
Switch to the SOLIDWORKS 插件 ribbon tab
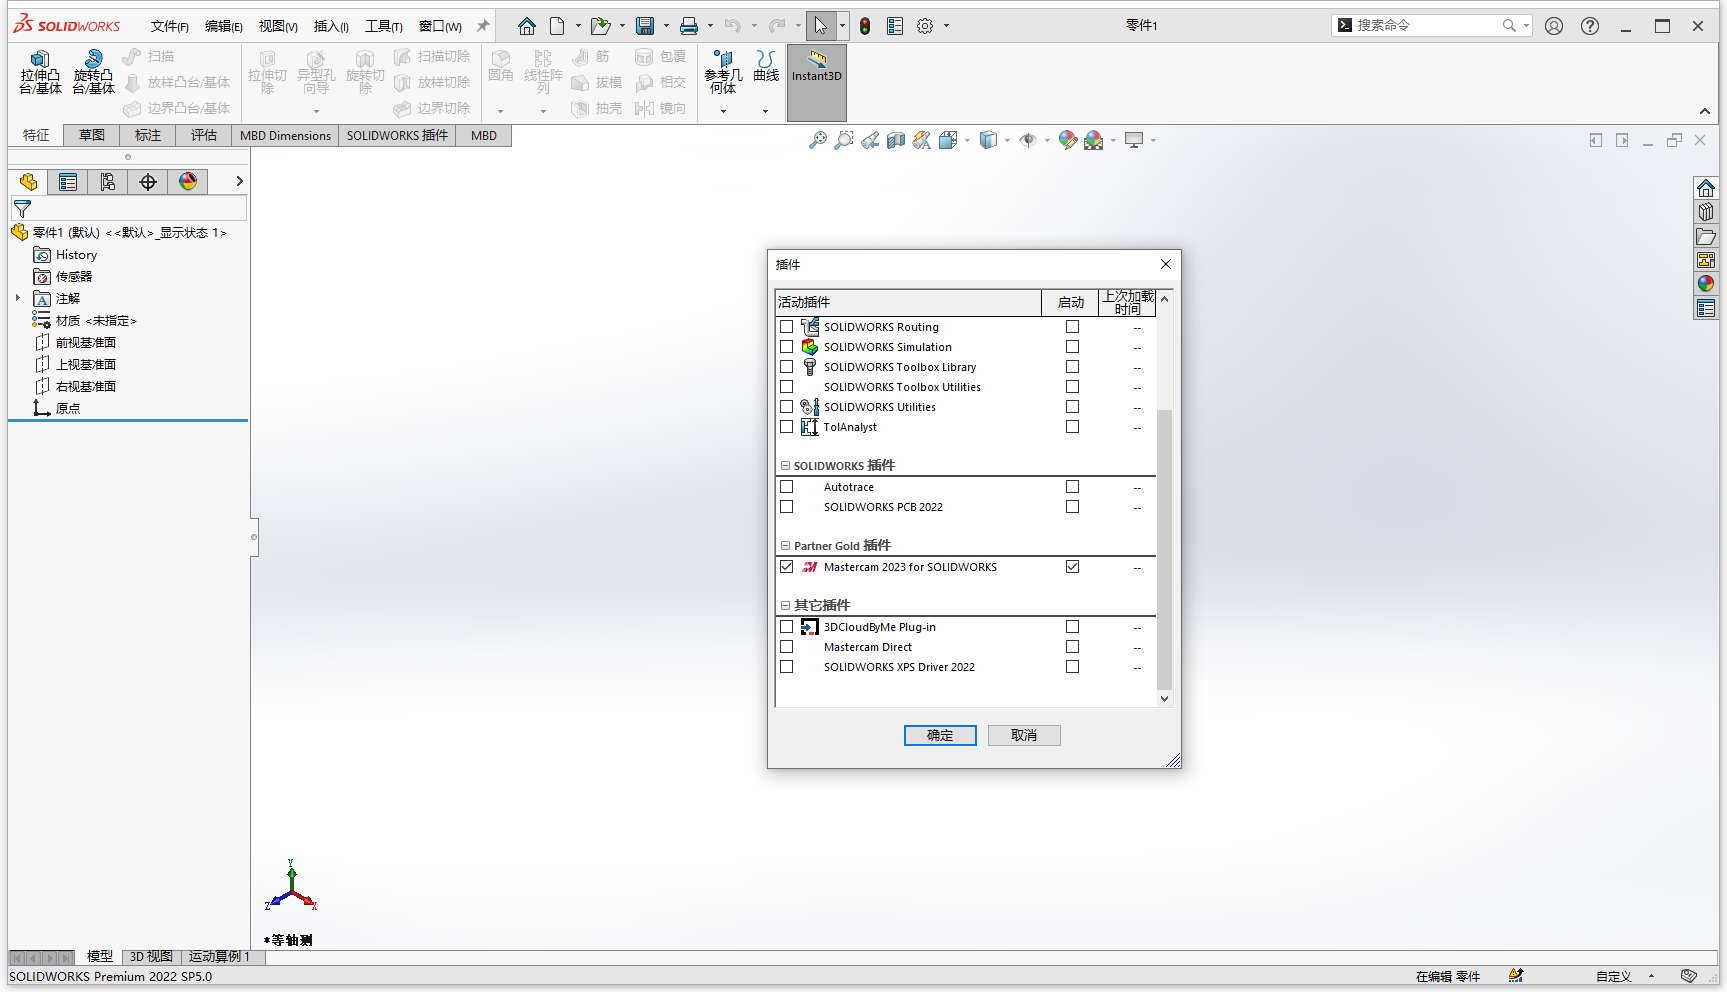(397, 135)
